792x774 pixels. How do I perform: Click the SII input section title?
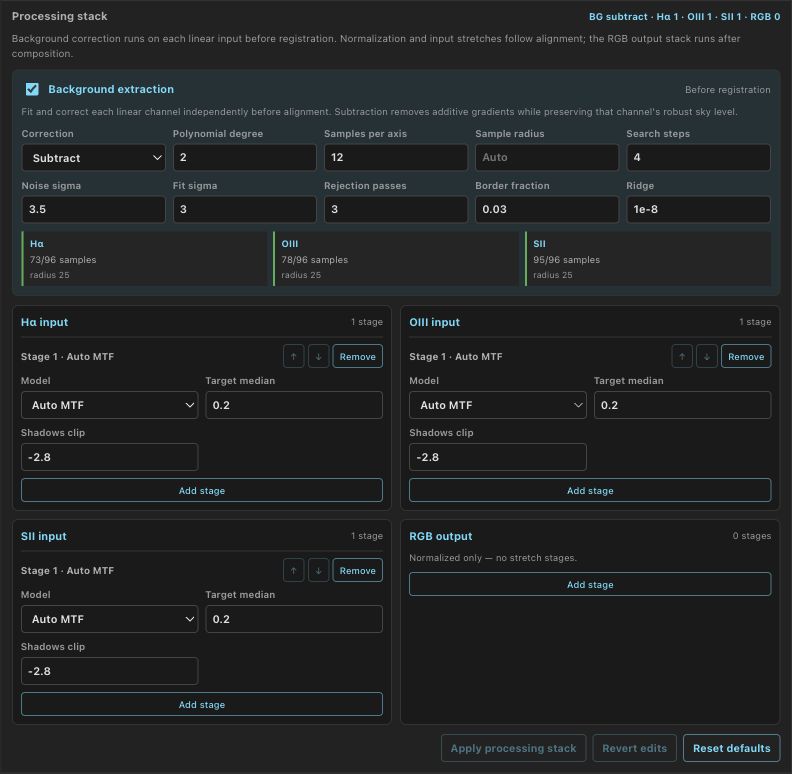click(x=43, y=536)
